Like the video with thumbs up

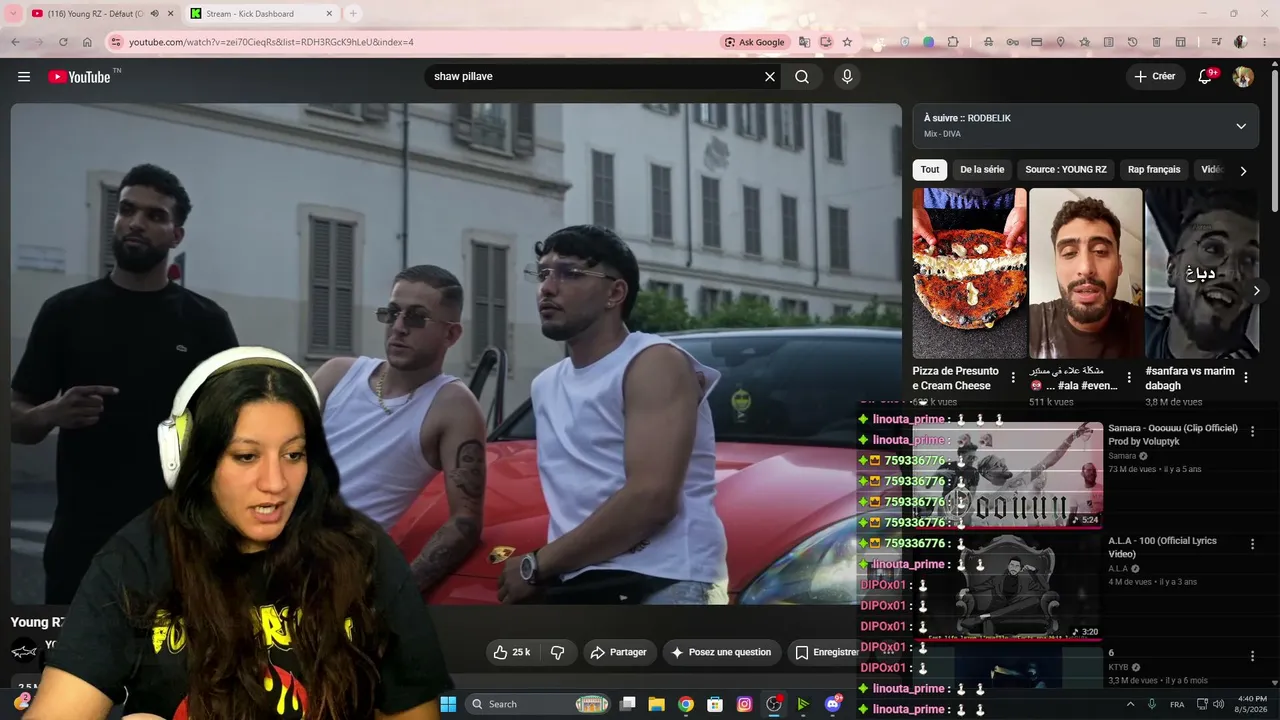pyautogui.click(x=512, y=652)
